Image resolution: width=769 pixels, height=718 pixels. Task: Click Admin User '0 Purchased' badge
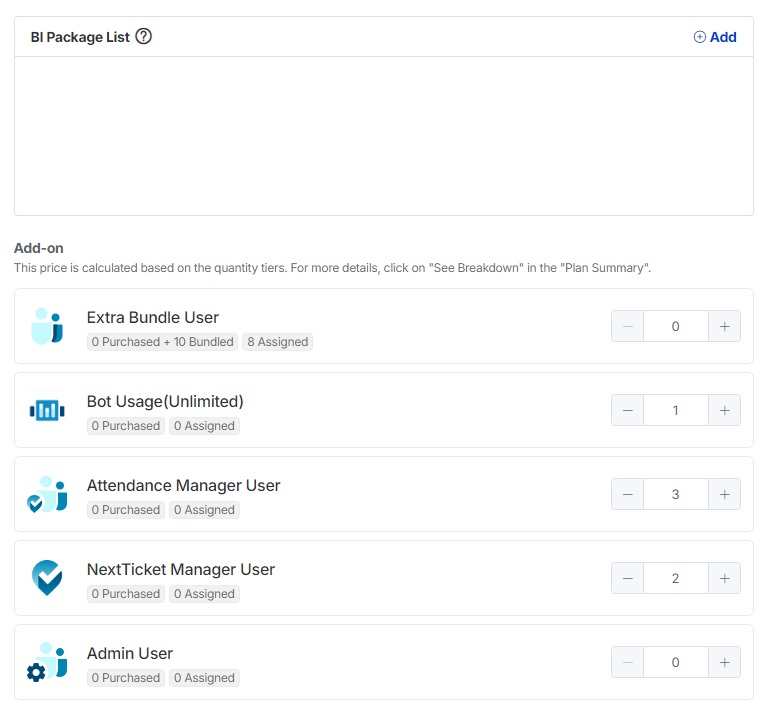click(126, 677)
